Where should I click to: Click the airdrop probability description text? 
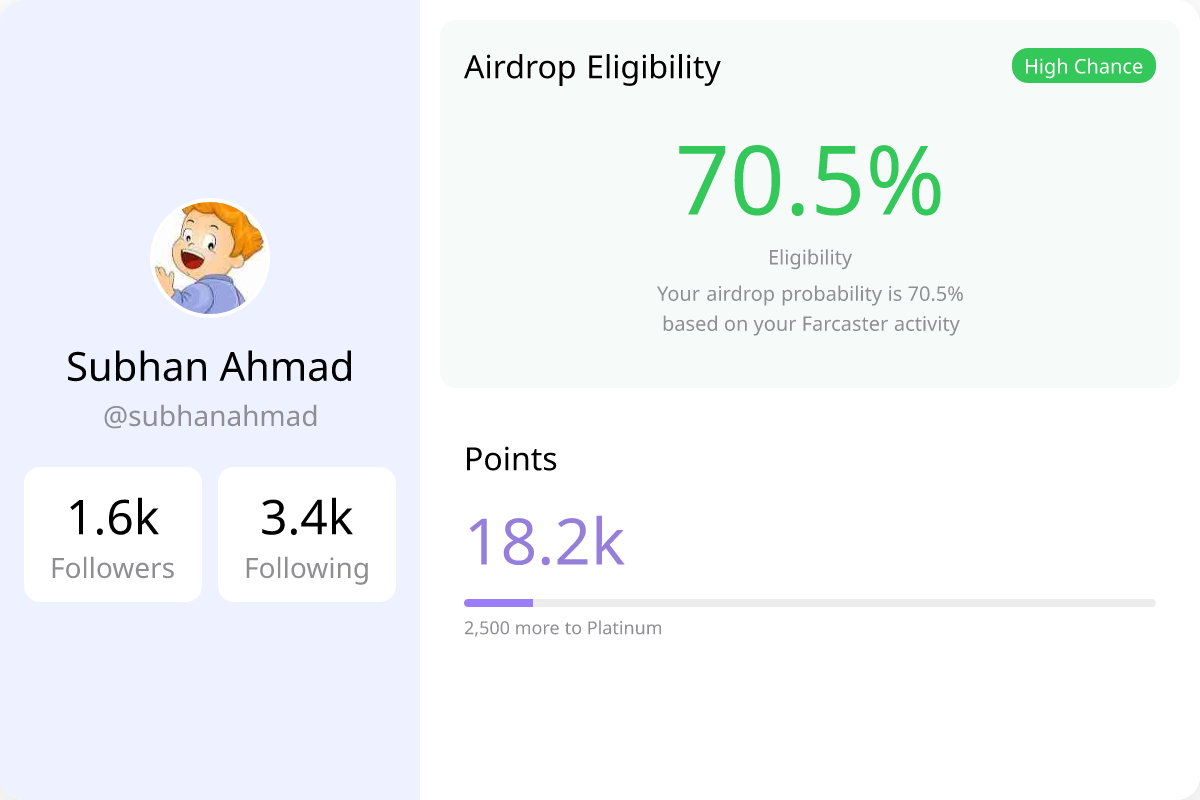(x=810, y=294)
